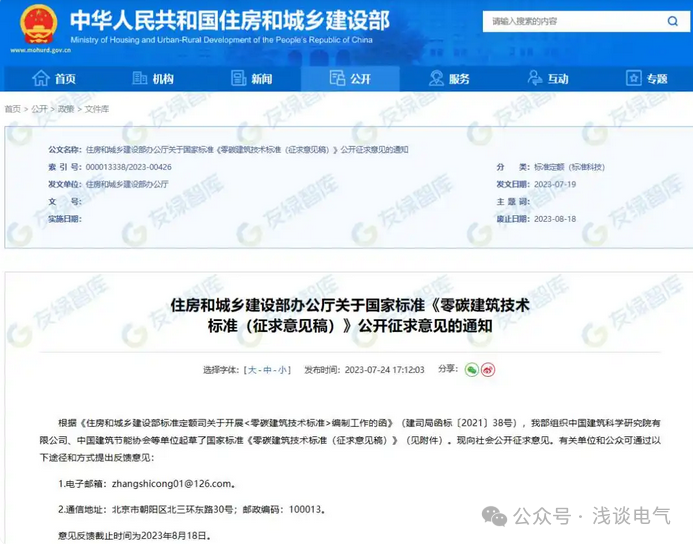Click the issue date 2023-07-19
Screen dimensions: 693x544
tap(555, 184)
